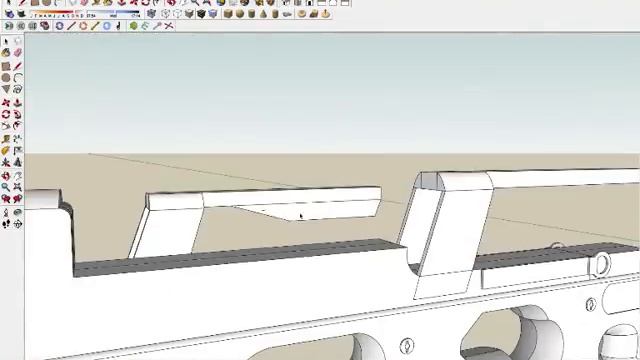Viewport: 640px width, 360px height.
Task: Select the Look Around eye tool
Action: 18,212
